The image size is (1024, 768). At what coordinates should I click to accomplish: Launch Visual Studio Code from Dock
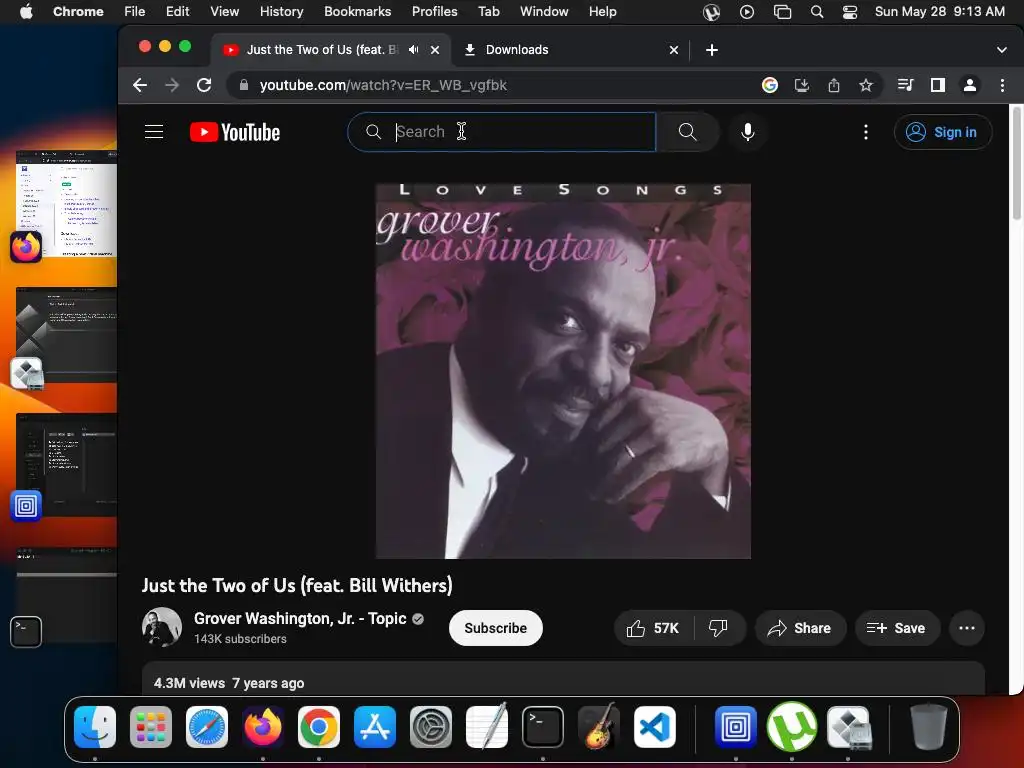(x=654, y=727)
